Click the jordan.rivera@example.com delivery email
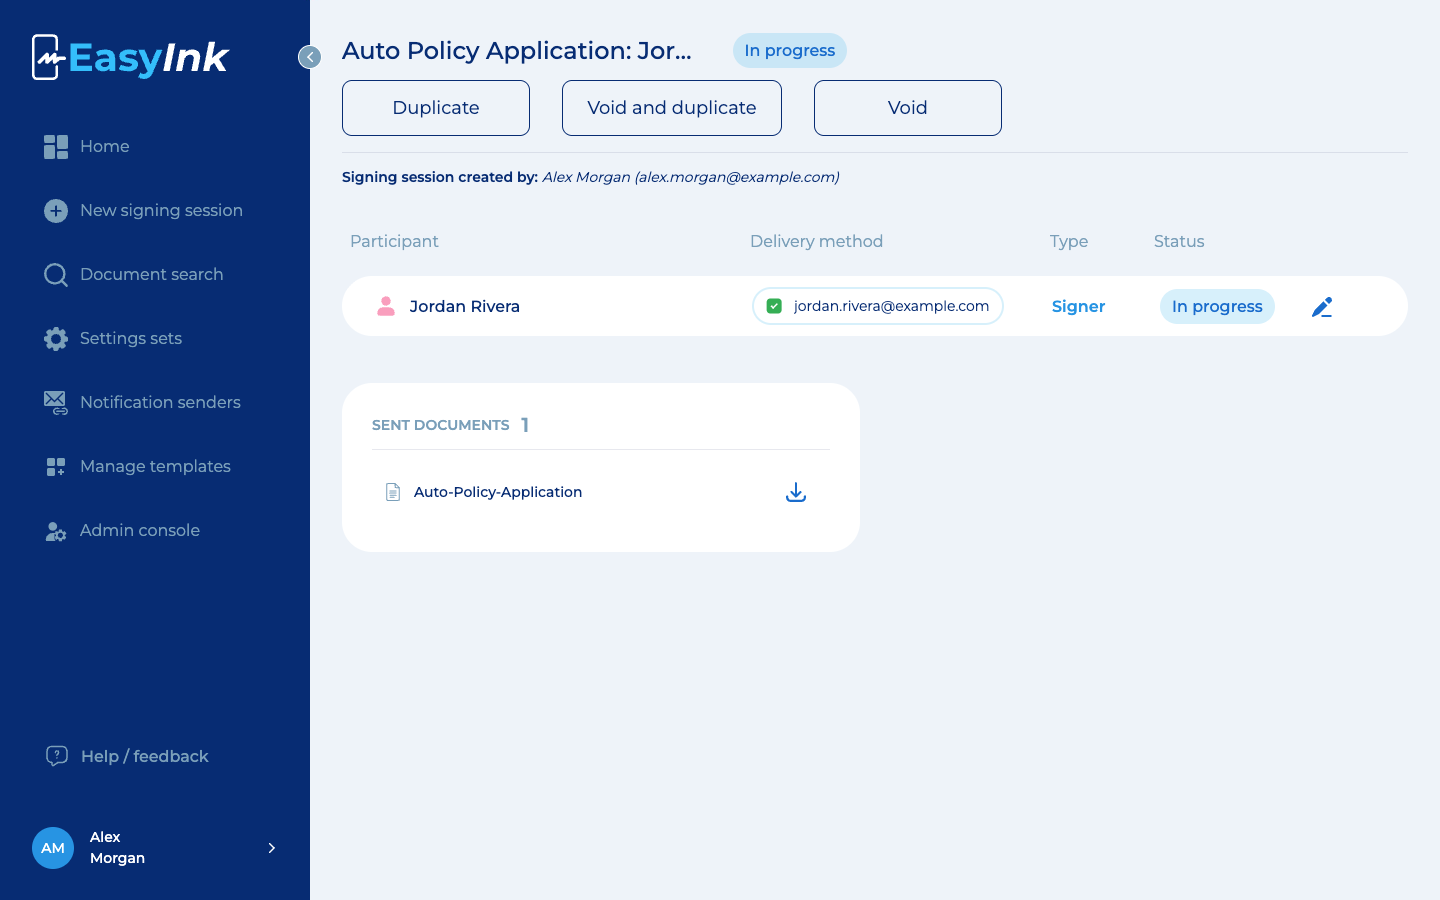The width and height of the screenshot is (1440, 900). (x=891, y=306)
